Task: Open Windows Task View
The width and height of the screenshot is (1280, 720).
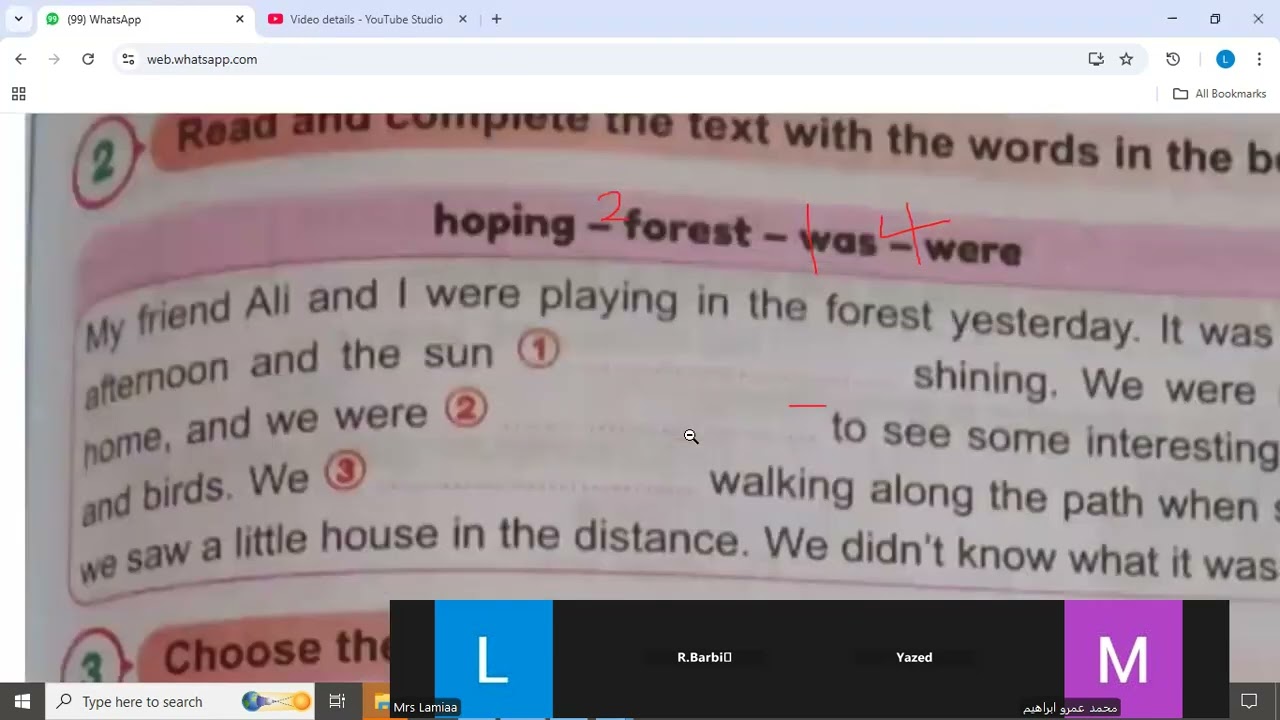Action: [337, 701]
